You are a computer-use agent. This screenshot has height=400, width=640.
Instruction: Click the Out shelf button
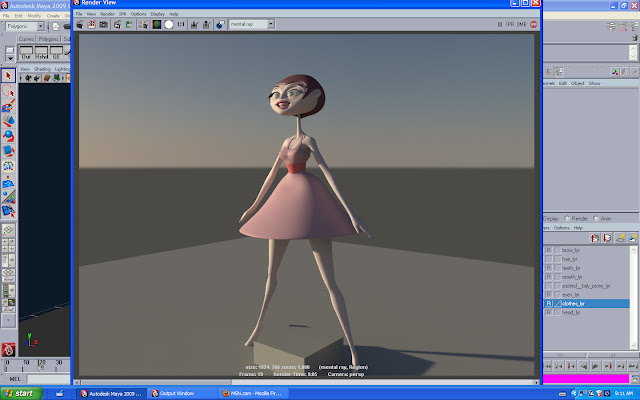[x=26, y=53]
